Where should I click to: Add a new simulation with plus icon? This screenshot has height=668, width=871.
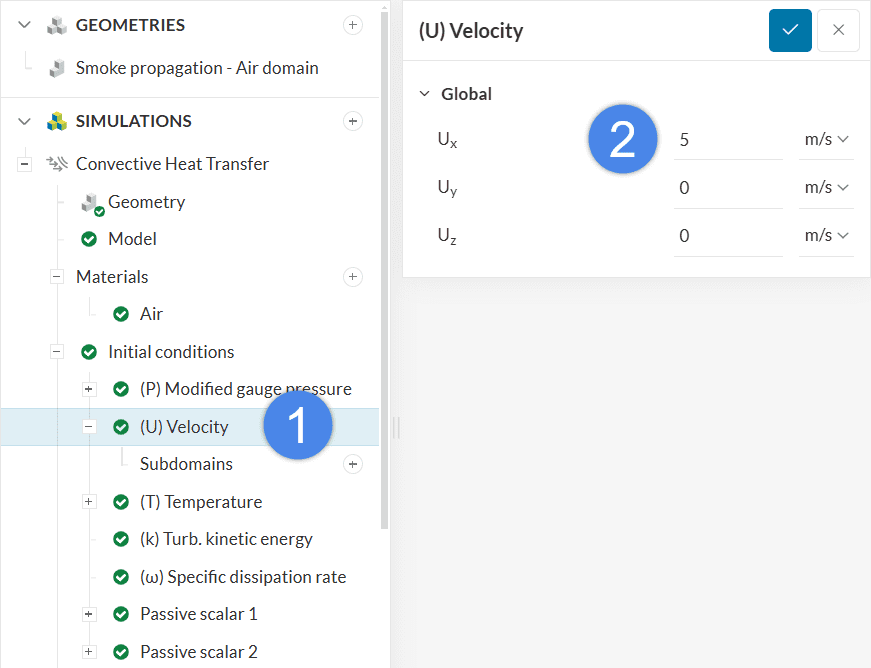pos(352,121)
